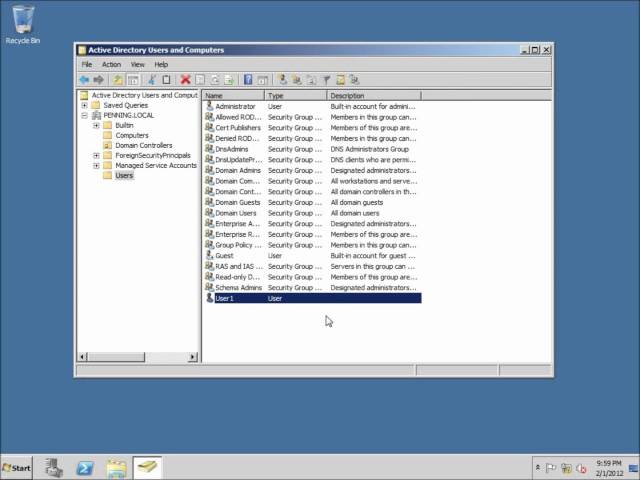Select the Users container in tree
640x480 pixels.
pyautogui.click(x=124, y=176)
